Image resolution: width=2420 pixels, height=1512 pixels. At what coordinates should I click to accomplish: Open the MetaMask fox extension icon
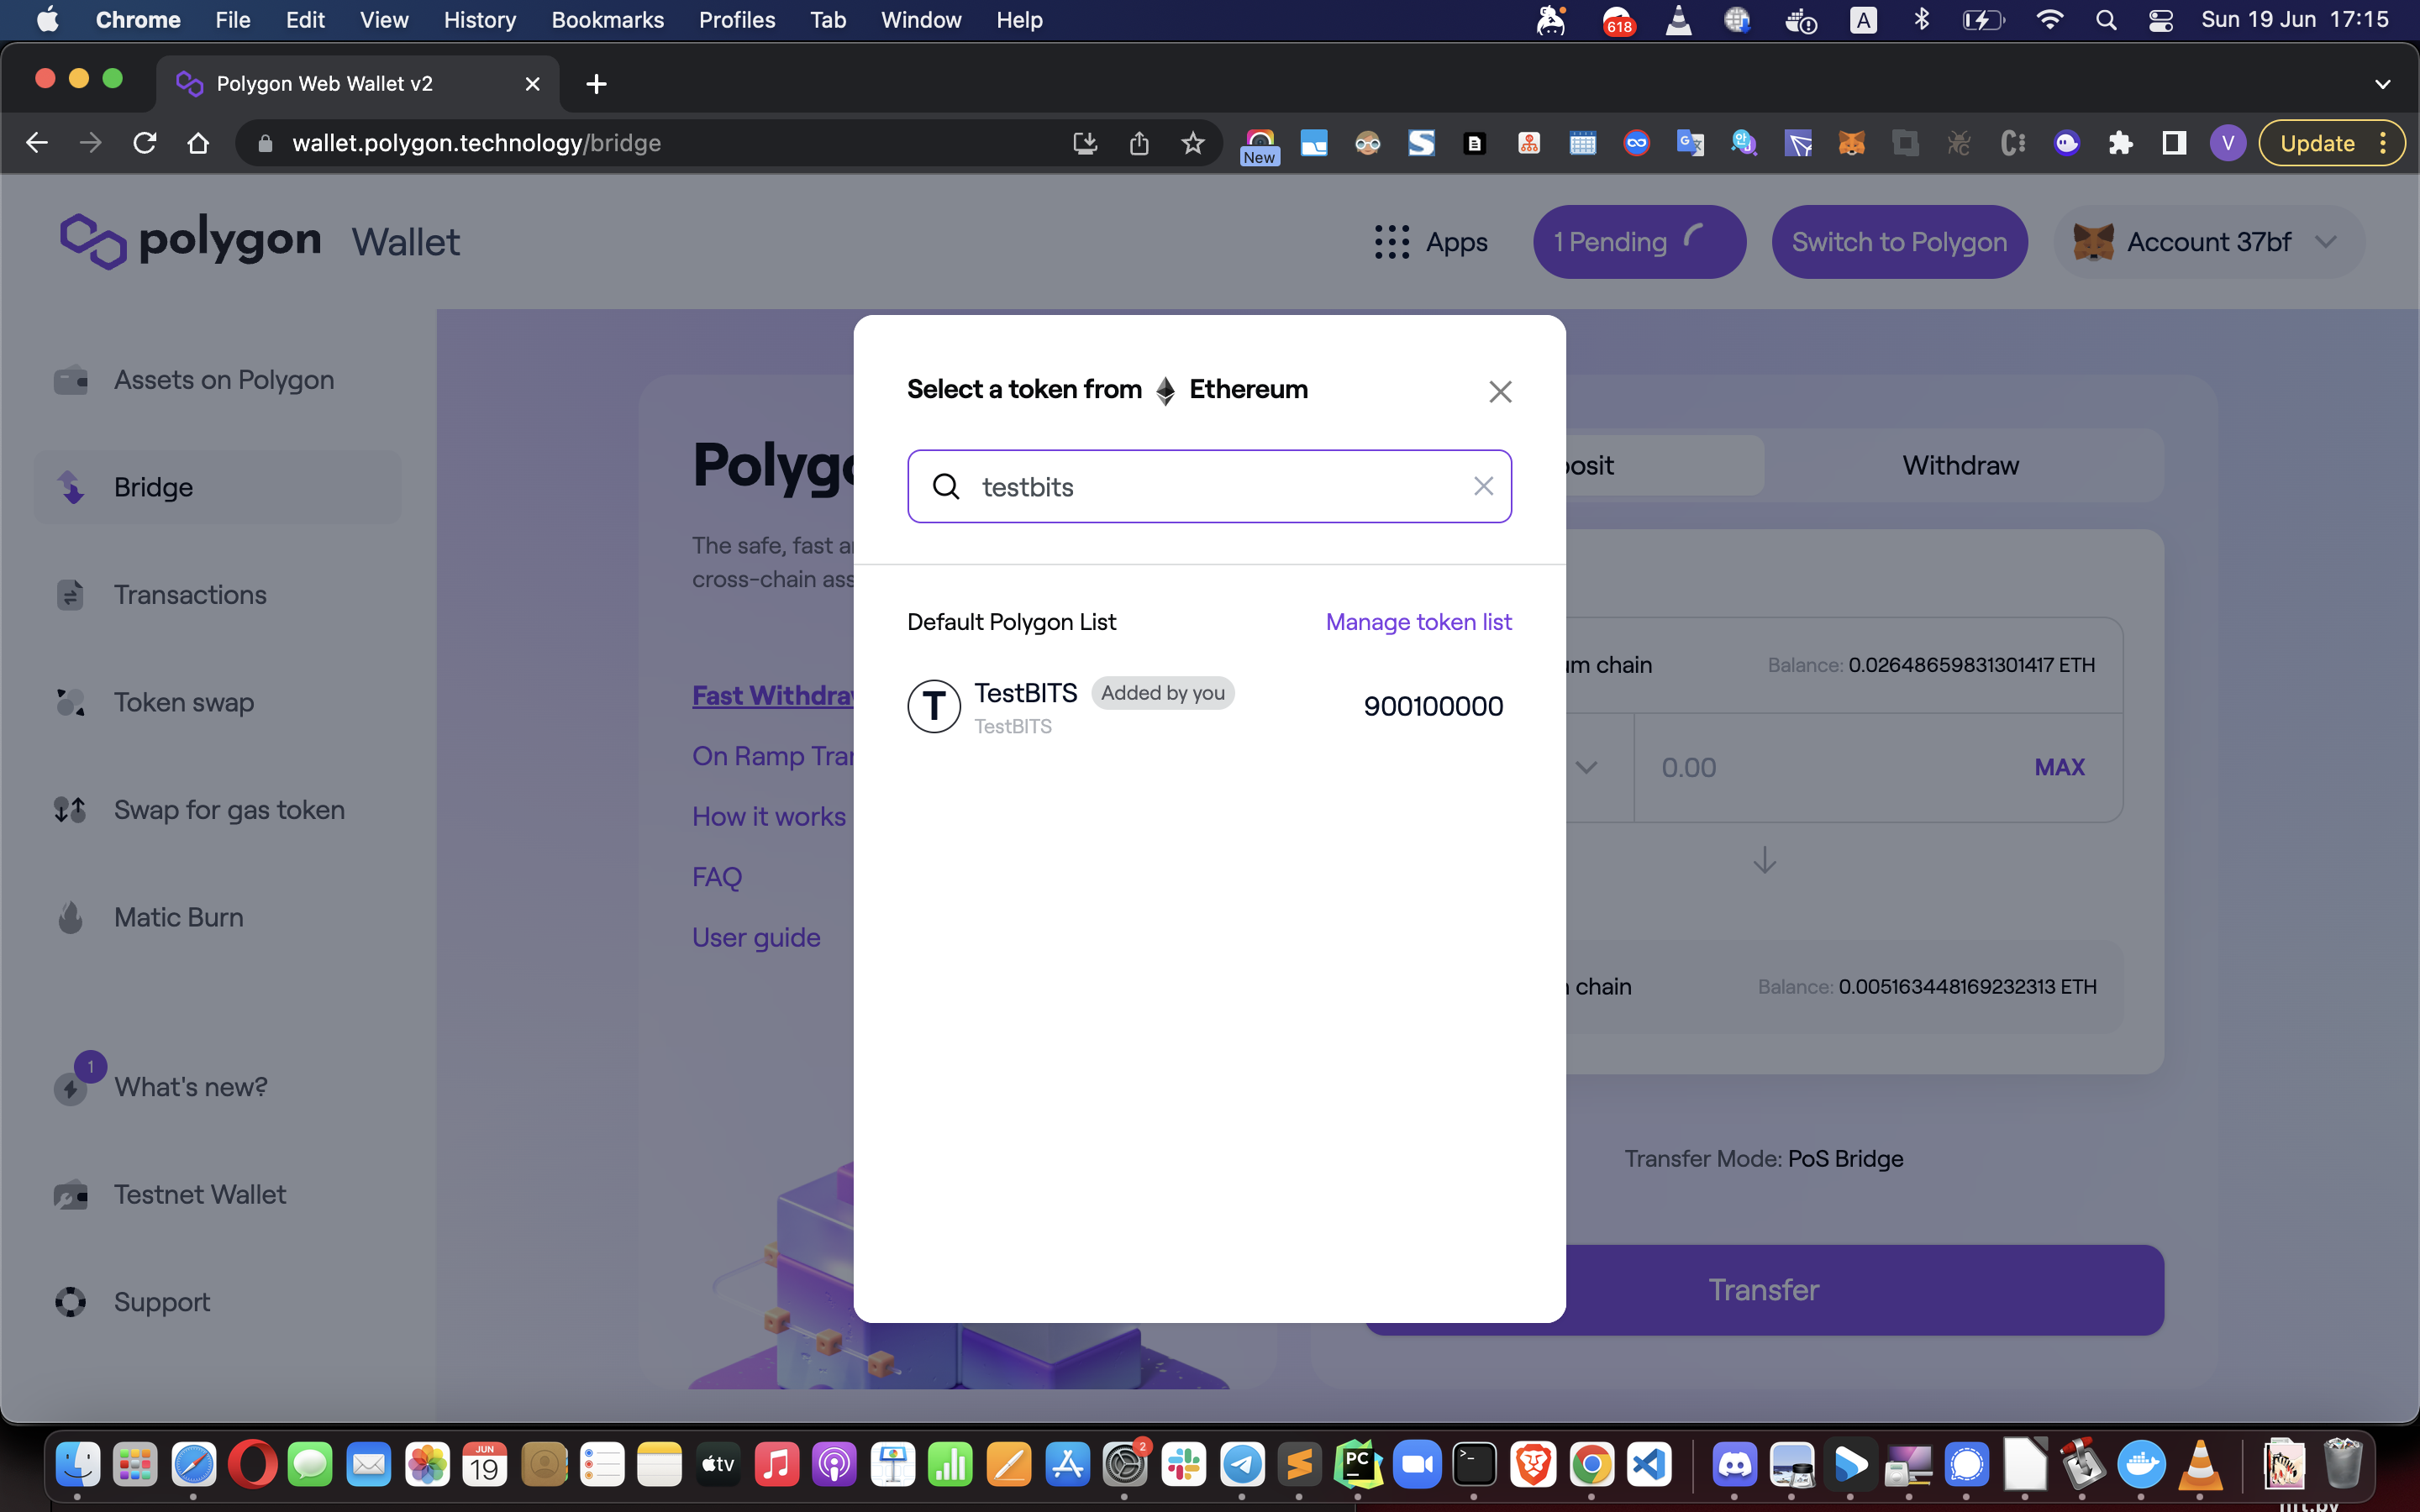point(1851,143)
